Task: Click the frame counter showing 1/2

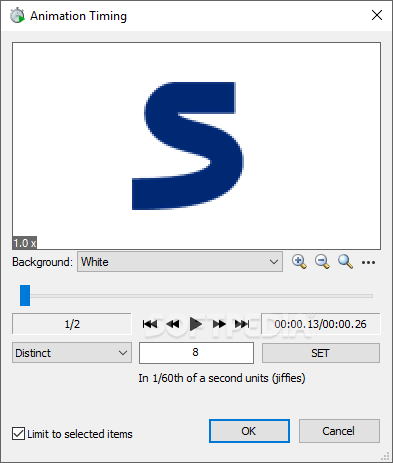Action: pyautogui.click(x=72, y=324)
